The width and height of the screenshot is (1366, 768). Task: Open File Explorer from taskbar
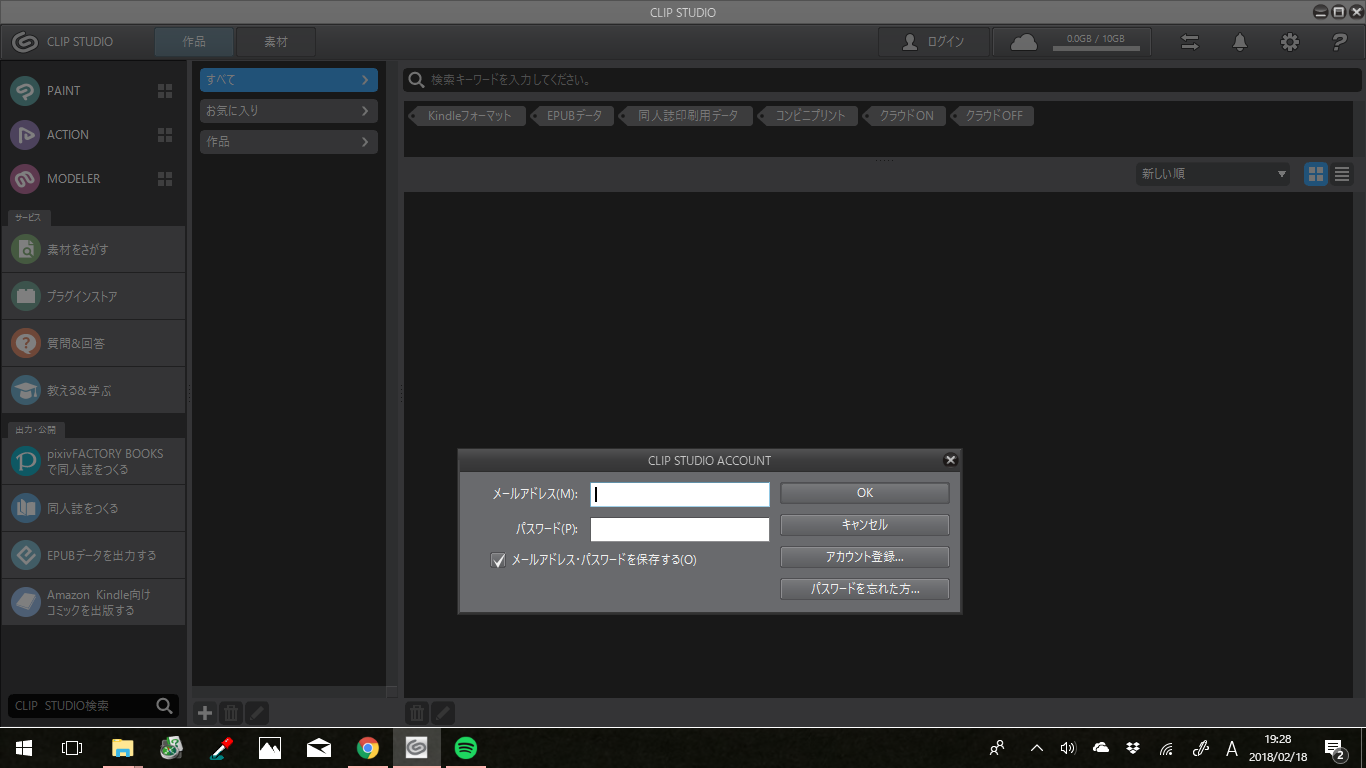[122, 747]
